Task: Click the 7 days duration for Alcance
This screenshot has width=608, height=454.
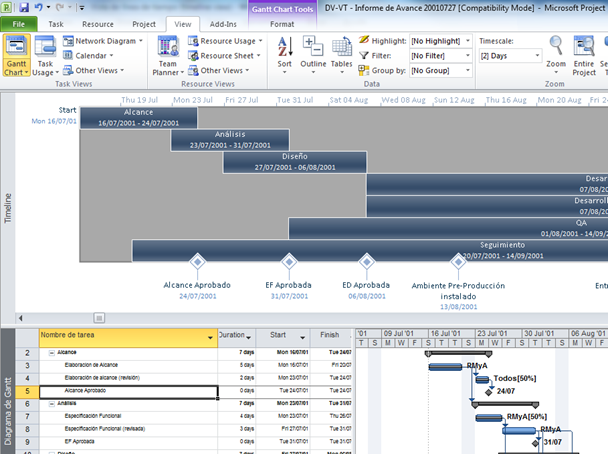Action: pos(247,352)
